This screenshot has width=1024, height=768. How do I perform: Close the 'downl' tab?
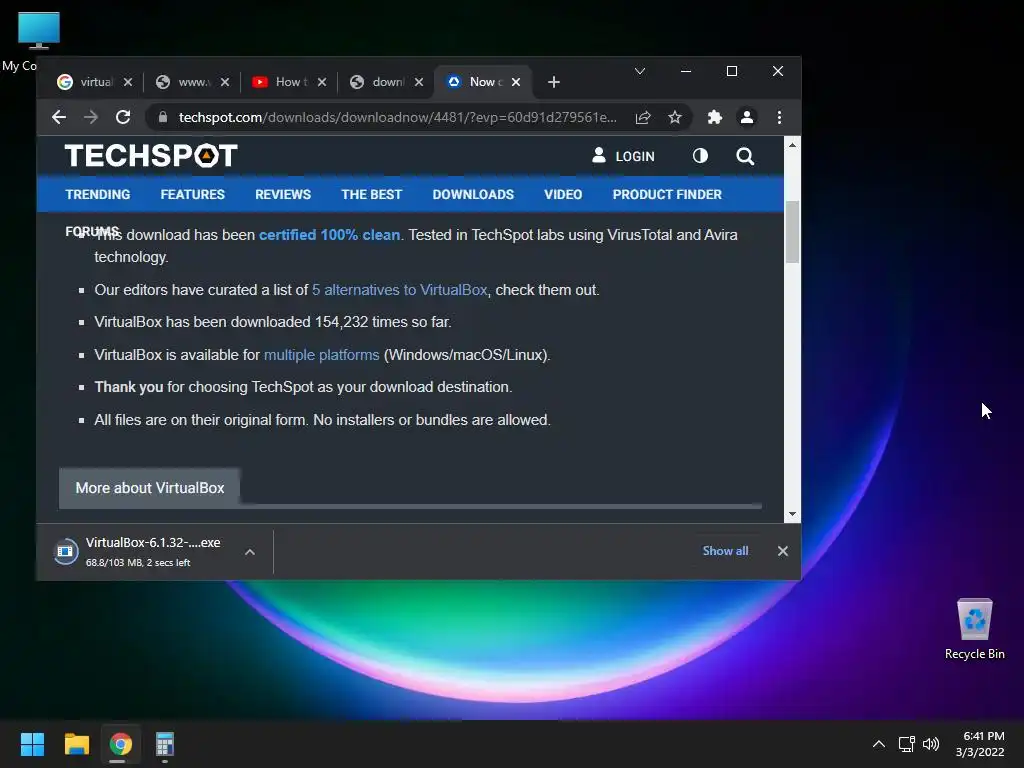tap(419, 82)
